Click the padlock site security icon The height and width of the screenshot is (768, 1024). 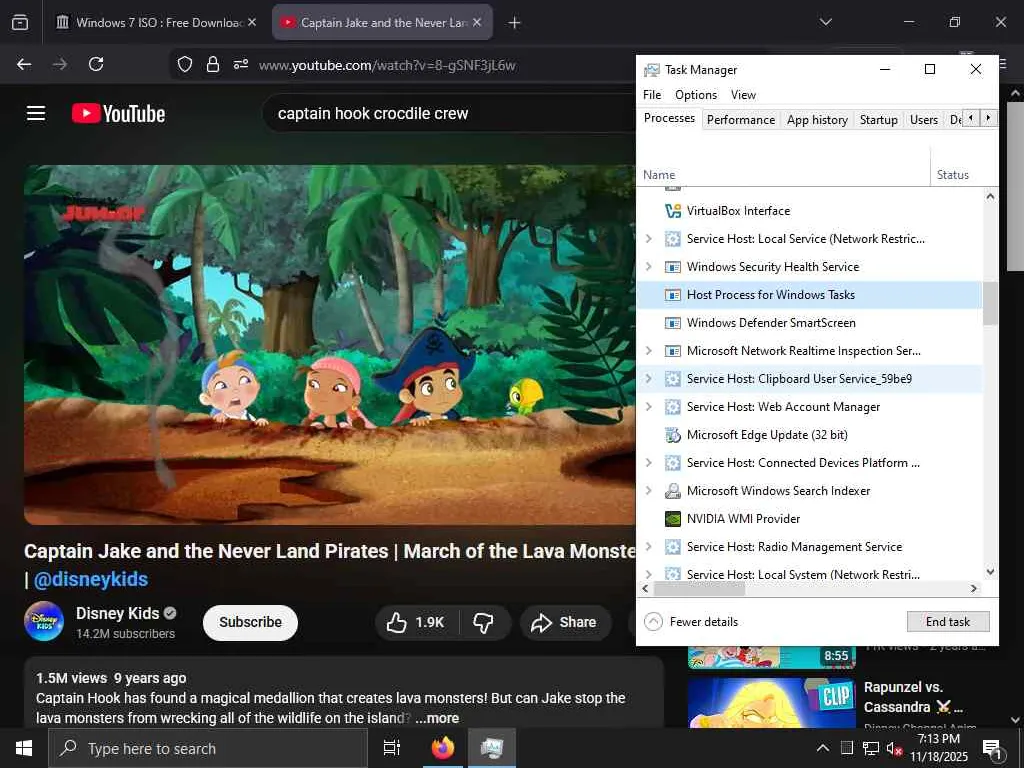213,64
